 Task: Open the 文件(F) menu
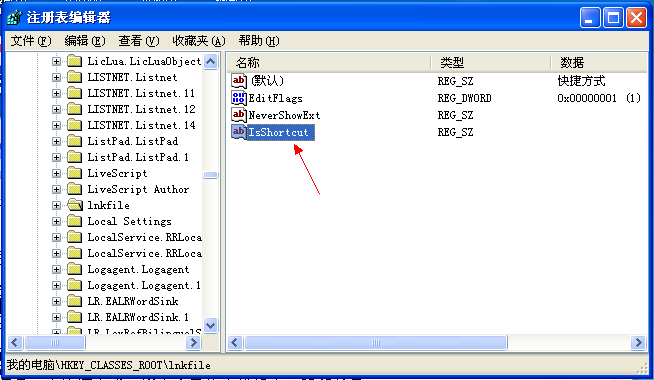tap(30, 41)
